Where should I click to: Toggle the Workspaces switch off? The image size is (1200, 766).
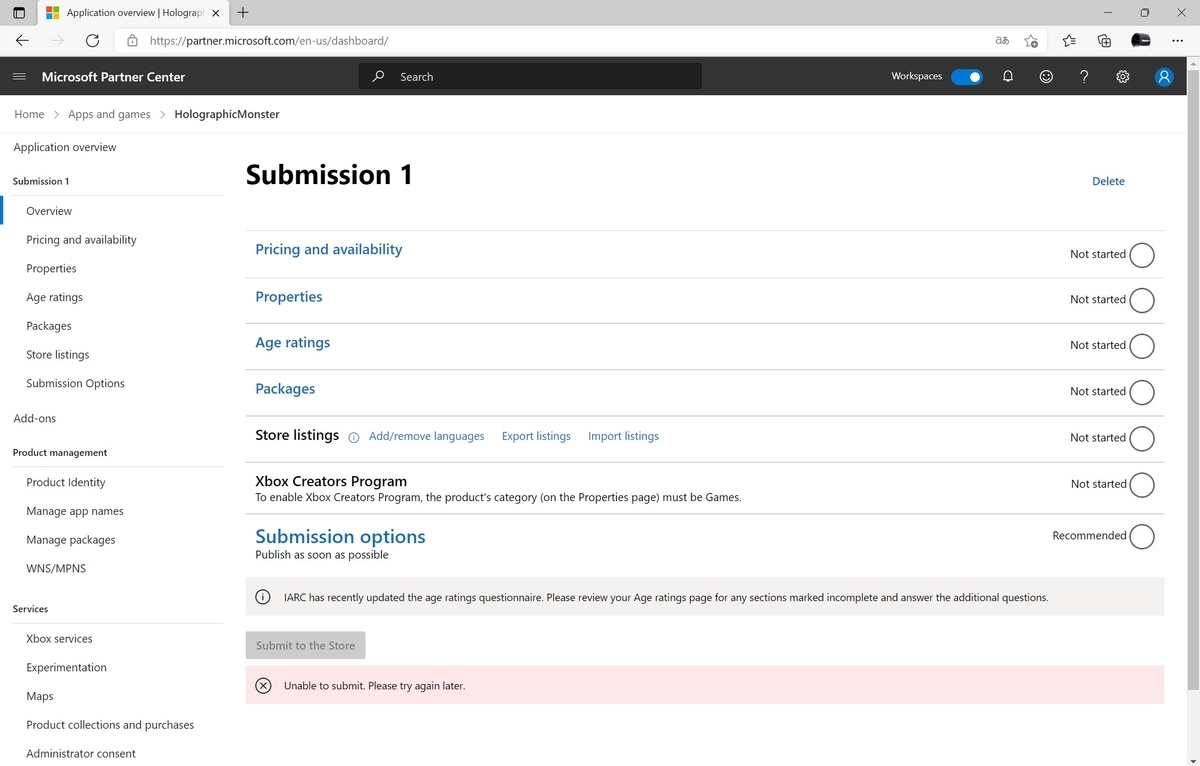(x=967, y=77)
